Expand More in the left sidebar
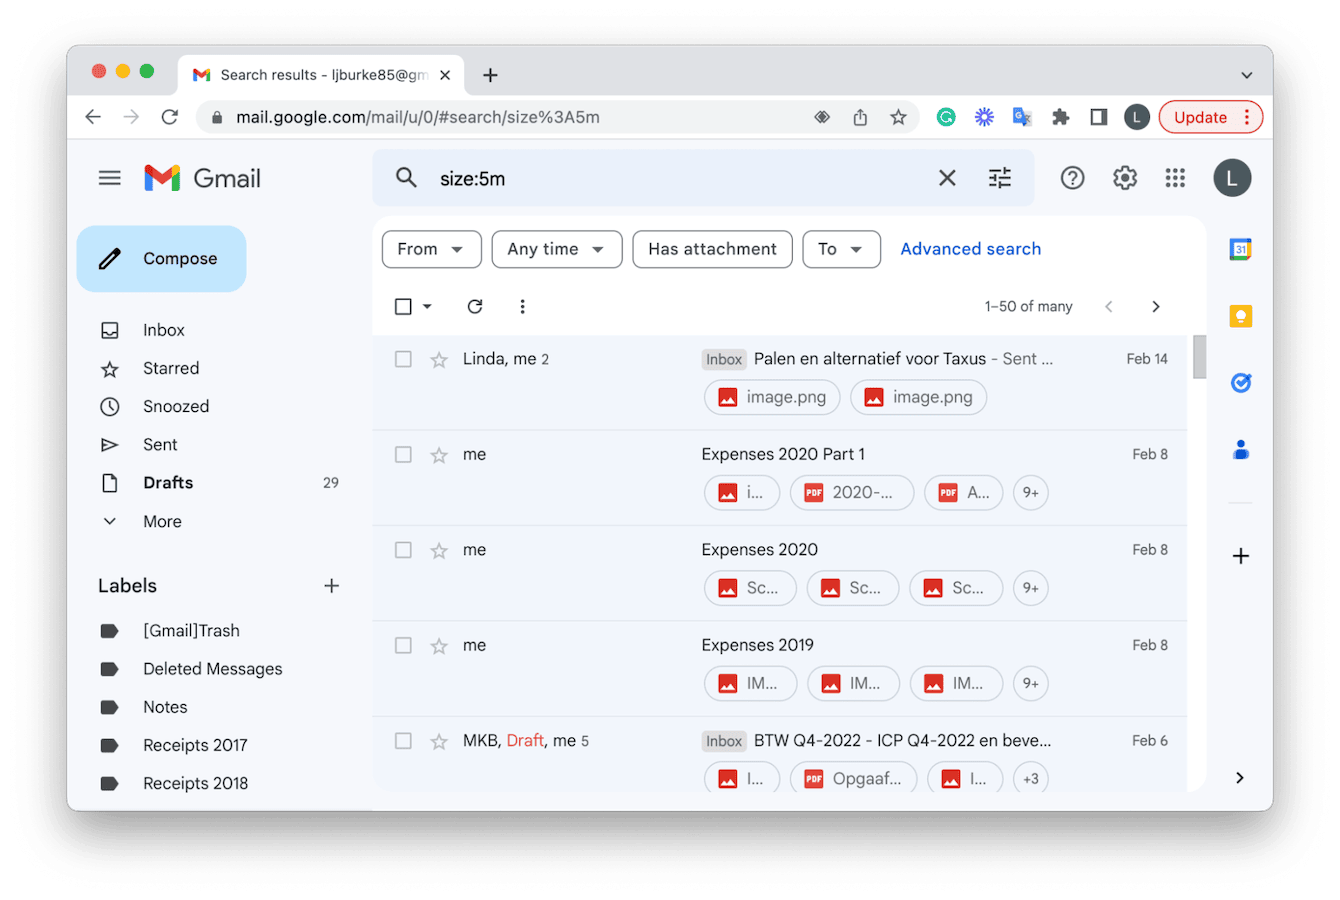This screenshot has height=900, width=1340. click(161, 521)
